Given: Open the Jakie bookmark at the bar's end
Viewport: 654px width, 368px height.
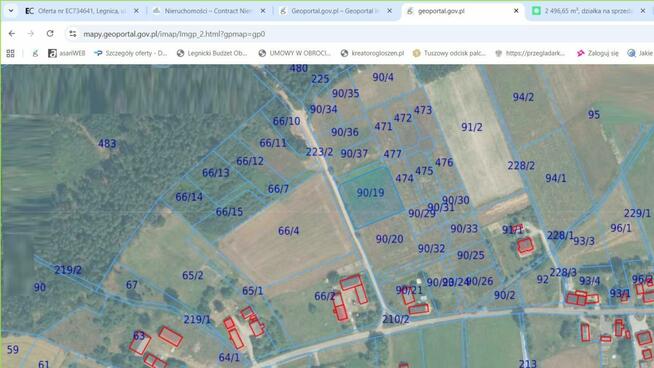Looking at the screenshot, I should click(x=640, y=53).
